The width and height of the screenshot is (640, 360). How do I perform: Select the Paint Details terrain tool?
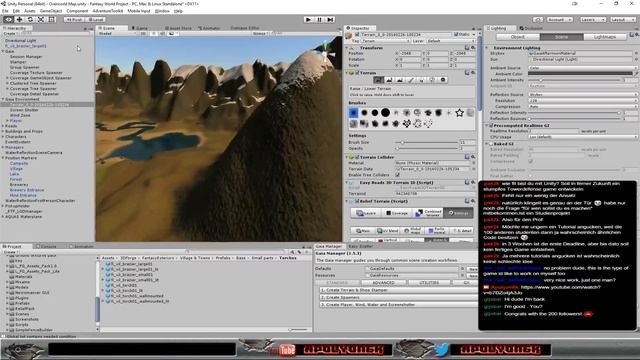click(432, 80)
